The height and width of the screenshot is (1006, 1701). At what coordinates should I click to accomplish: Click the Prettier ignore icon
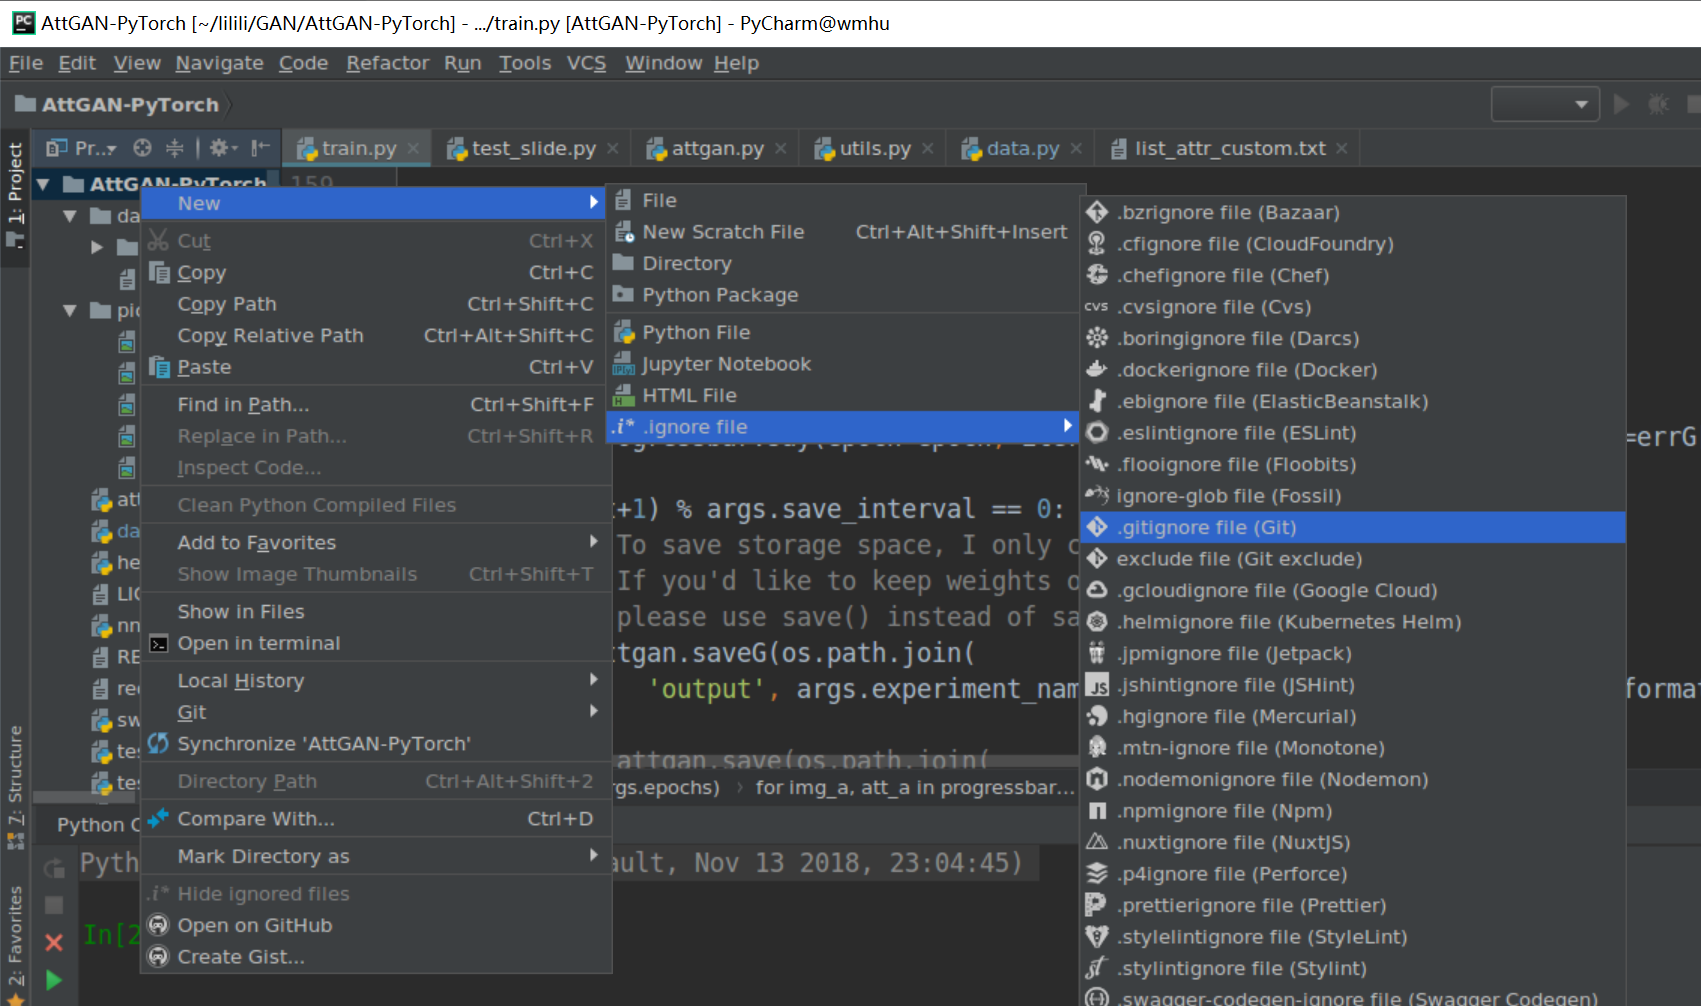coord(1097,905)
